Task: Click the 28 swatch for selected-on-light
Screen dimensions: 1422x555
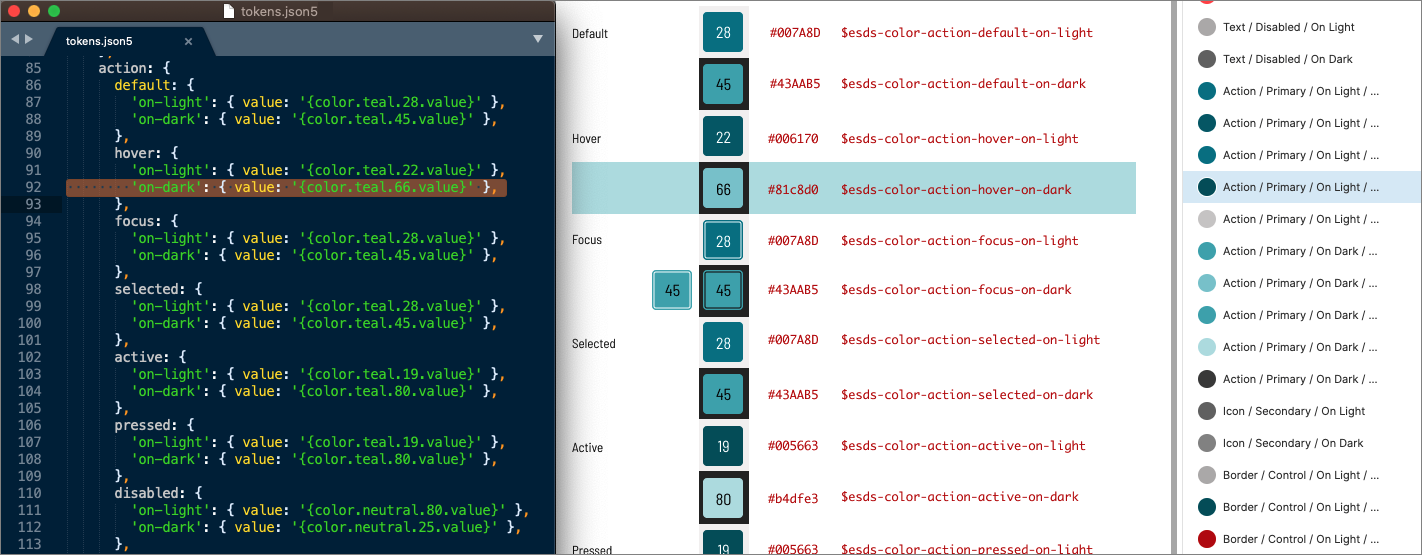Action: click(x=723, y=342)
